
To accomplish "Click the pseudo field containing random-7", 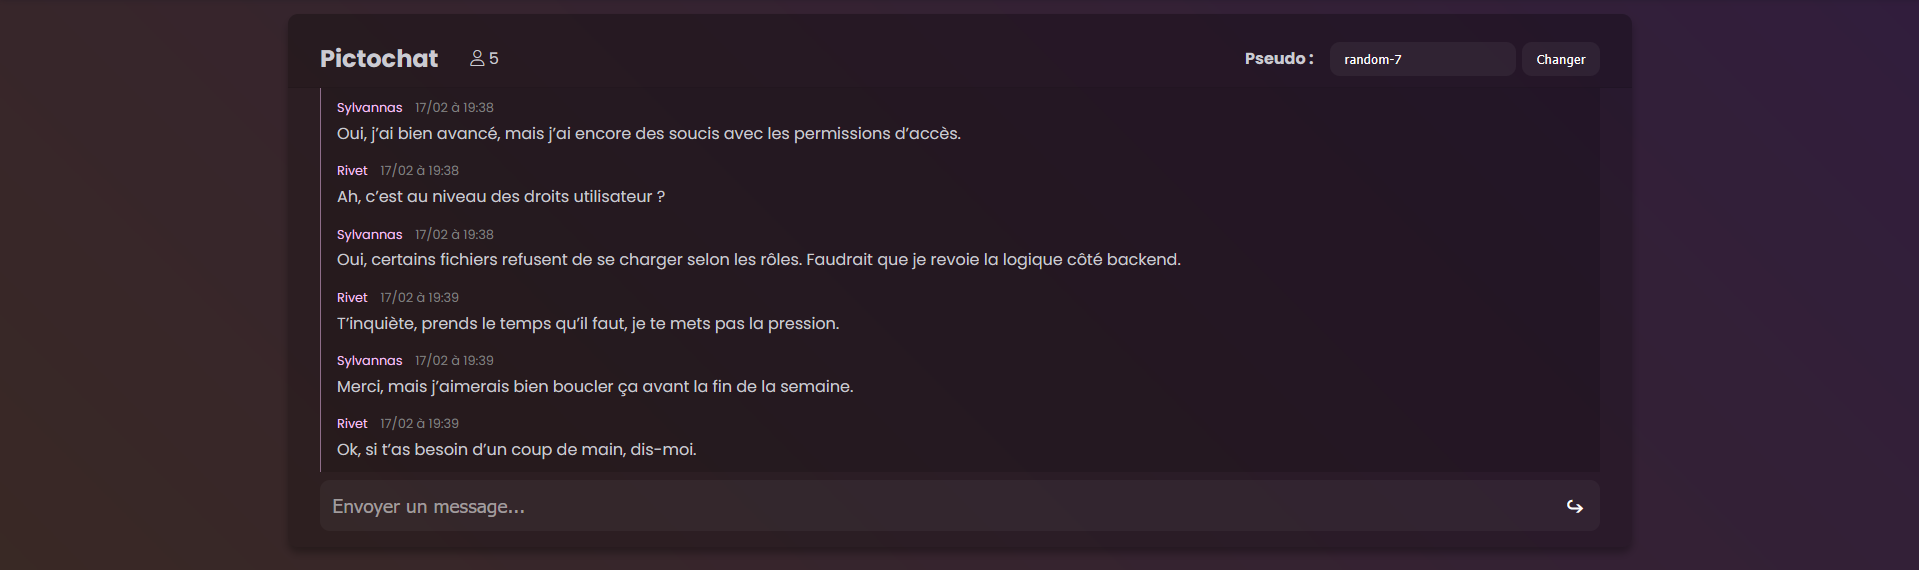I will click(1422, 59).
